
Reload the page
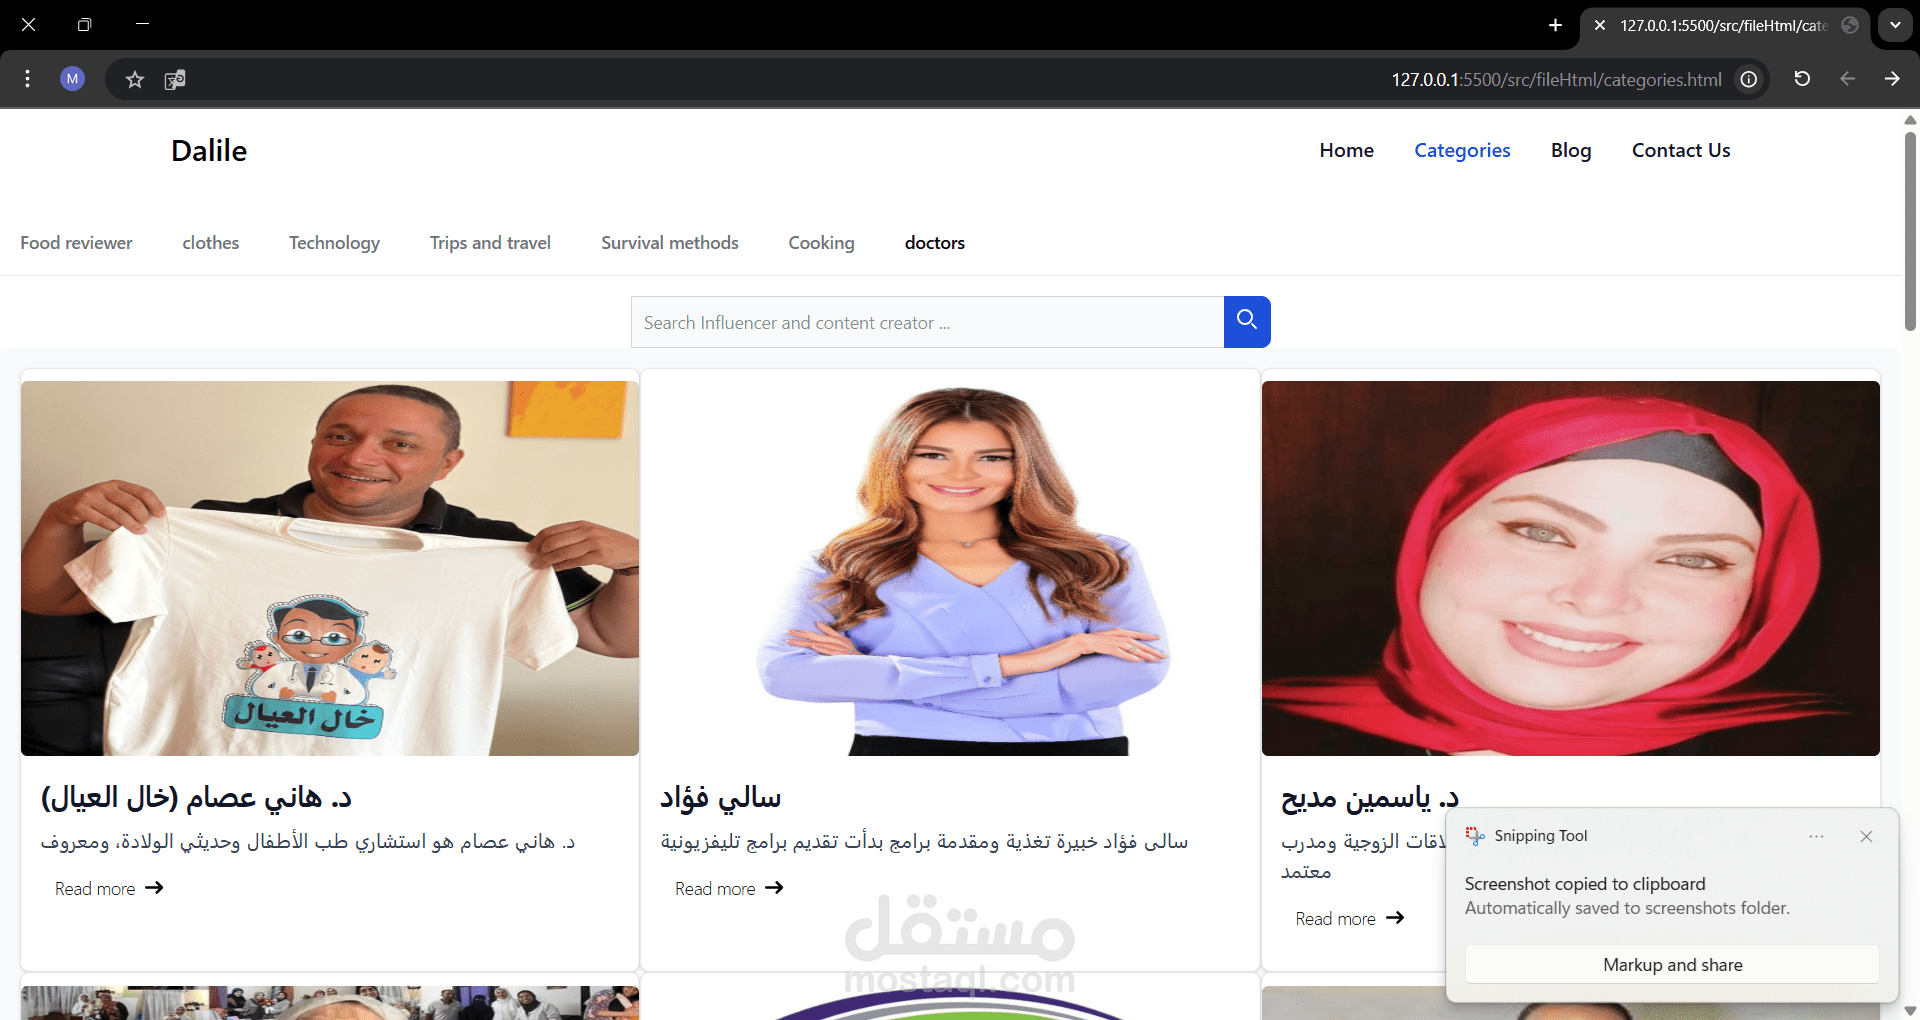(1802, 79)
